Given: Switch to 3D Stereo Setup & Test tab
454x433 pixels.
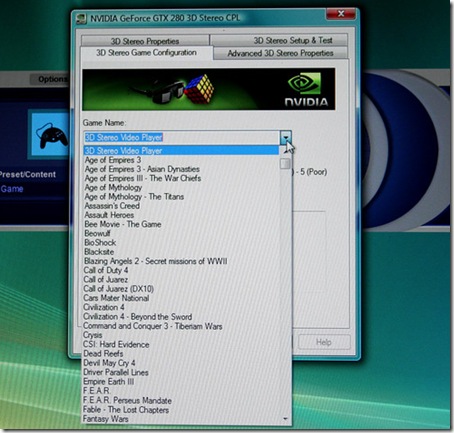Looking at the screenshot, I should [279, 40].
